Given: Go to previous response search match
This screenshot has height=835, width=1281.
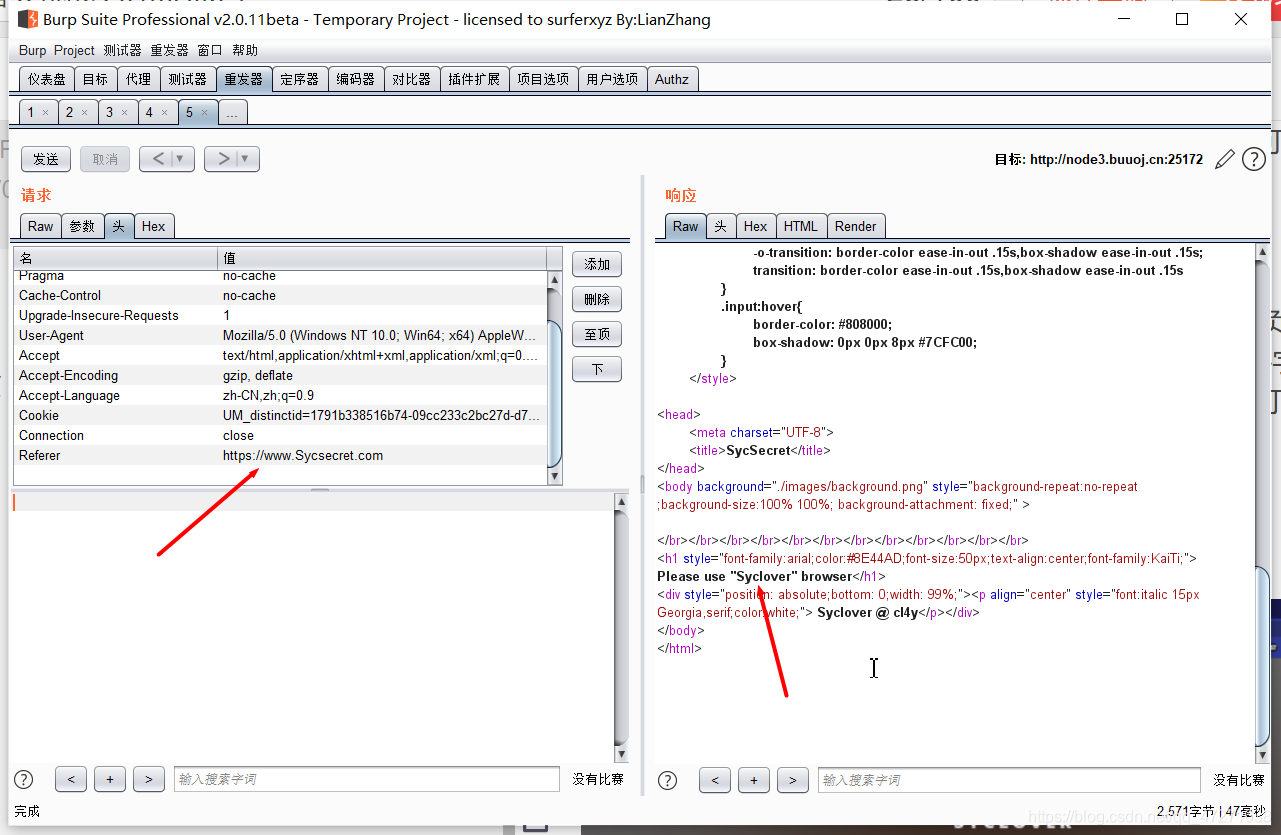Looking at the screenshot, I should pyautogui.click(x=715, y=780).
